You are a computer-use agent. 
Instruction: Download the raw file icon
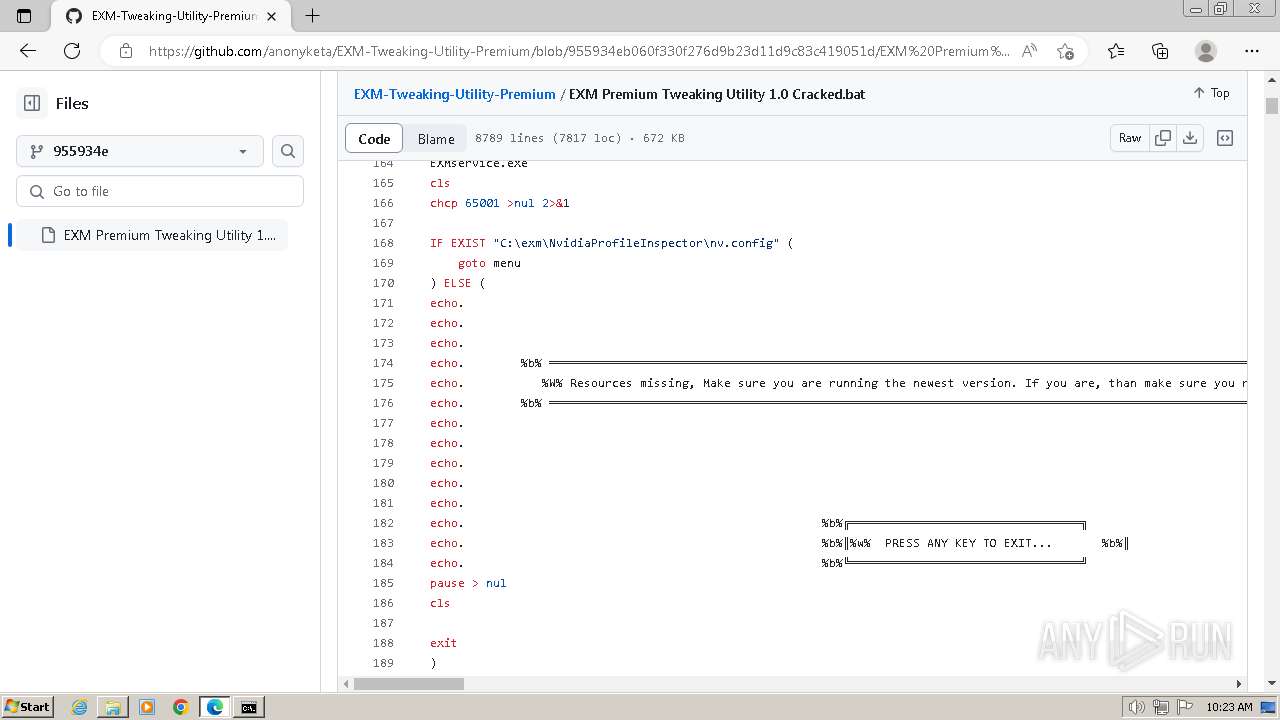(1190, 138)
